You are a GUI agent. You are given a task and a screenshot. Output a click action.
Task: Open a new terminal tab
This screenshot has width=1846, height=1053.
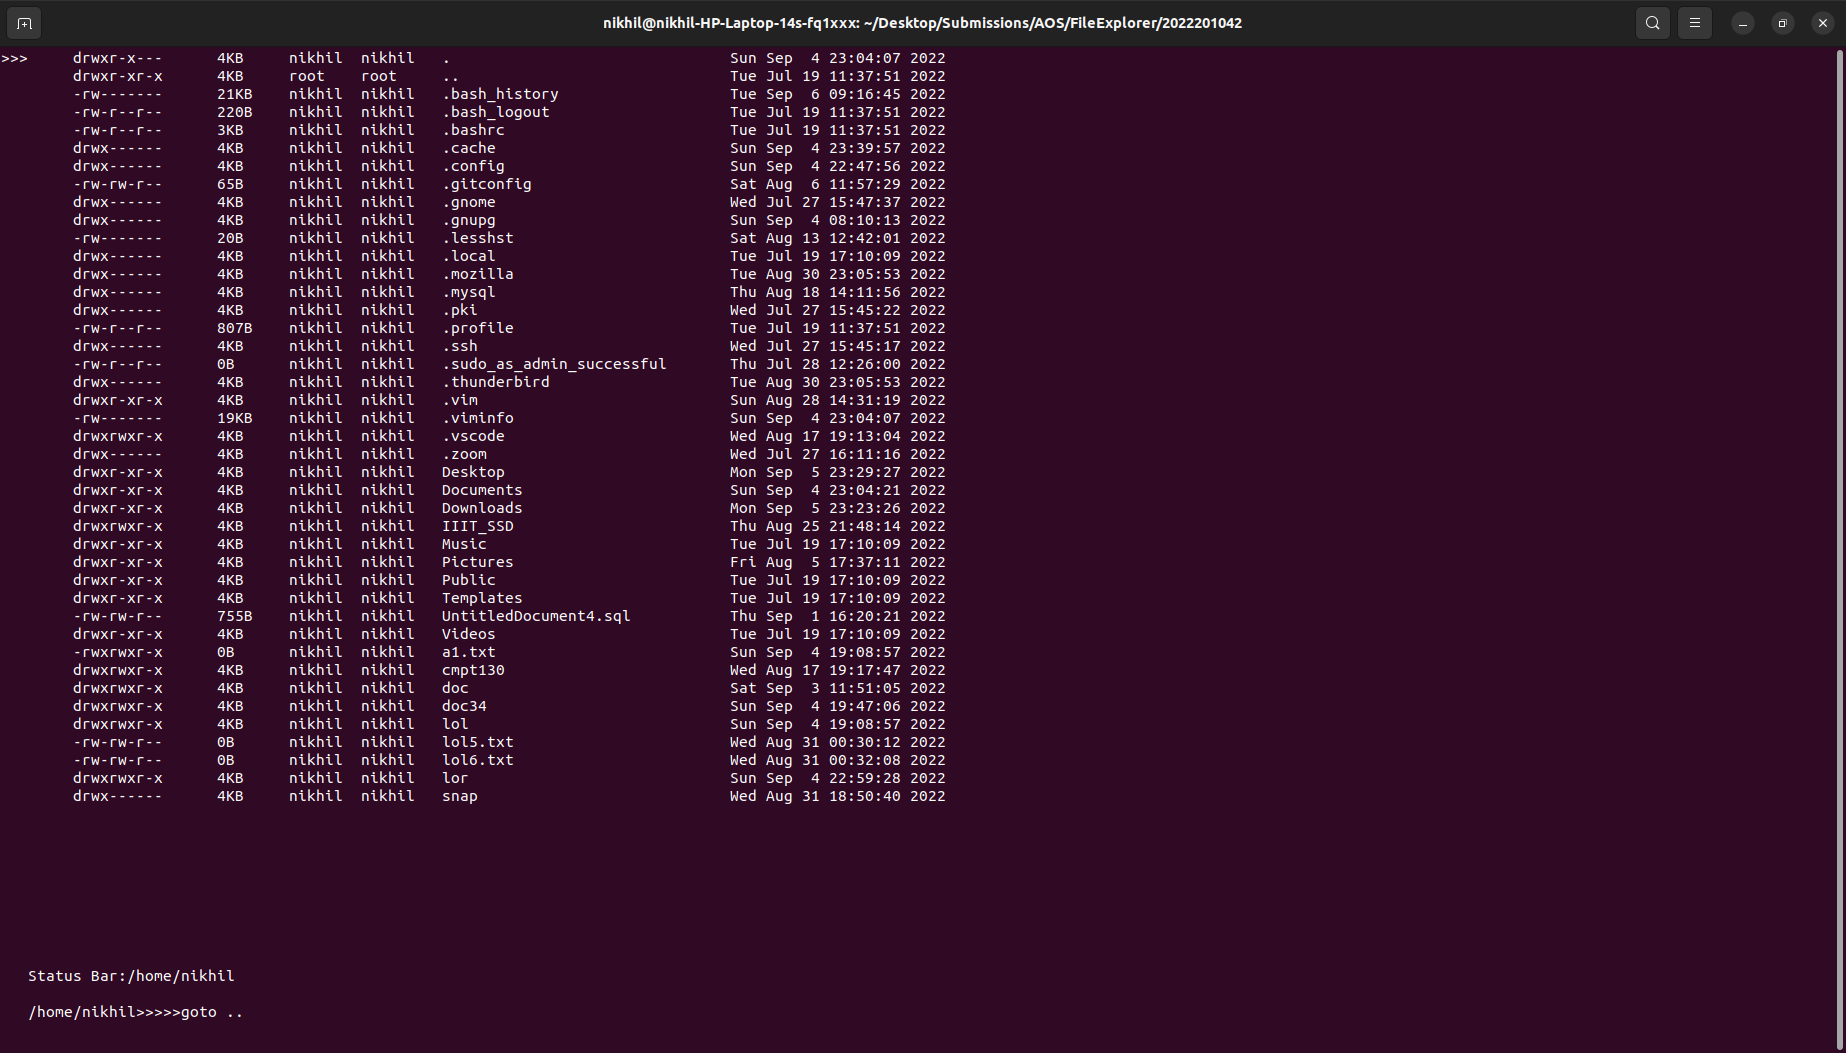pos(23,22)
